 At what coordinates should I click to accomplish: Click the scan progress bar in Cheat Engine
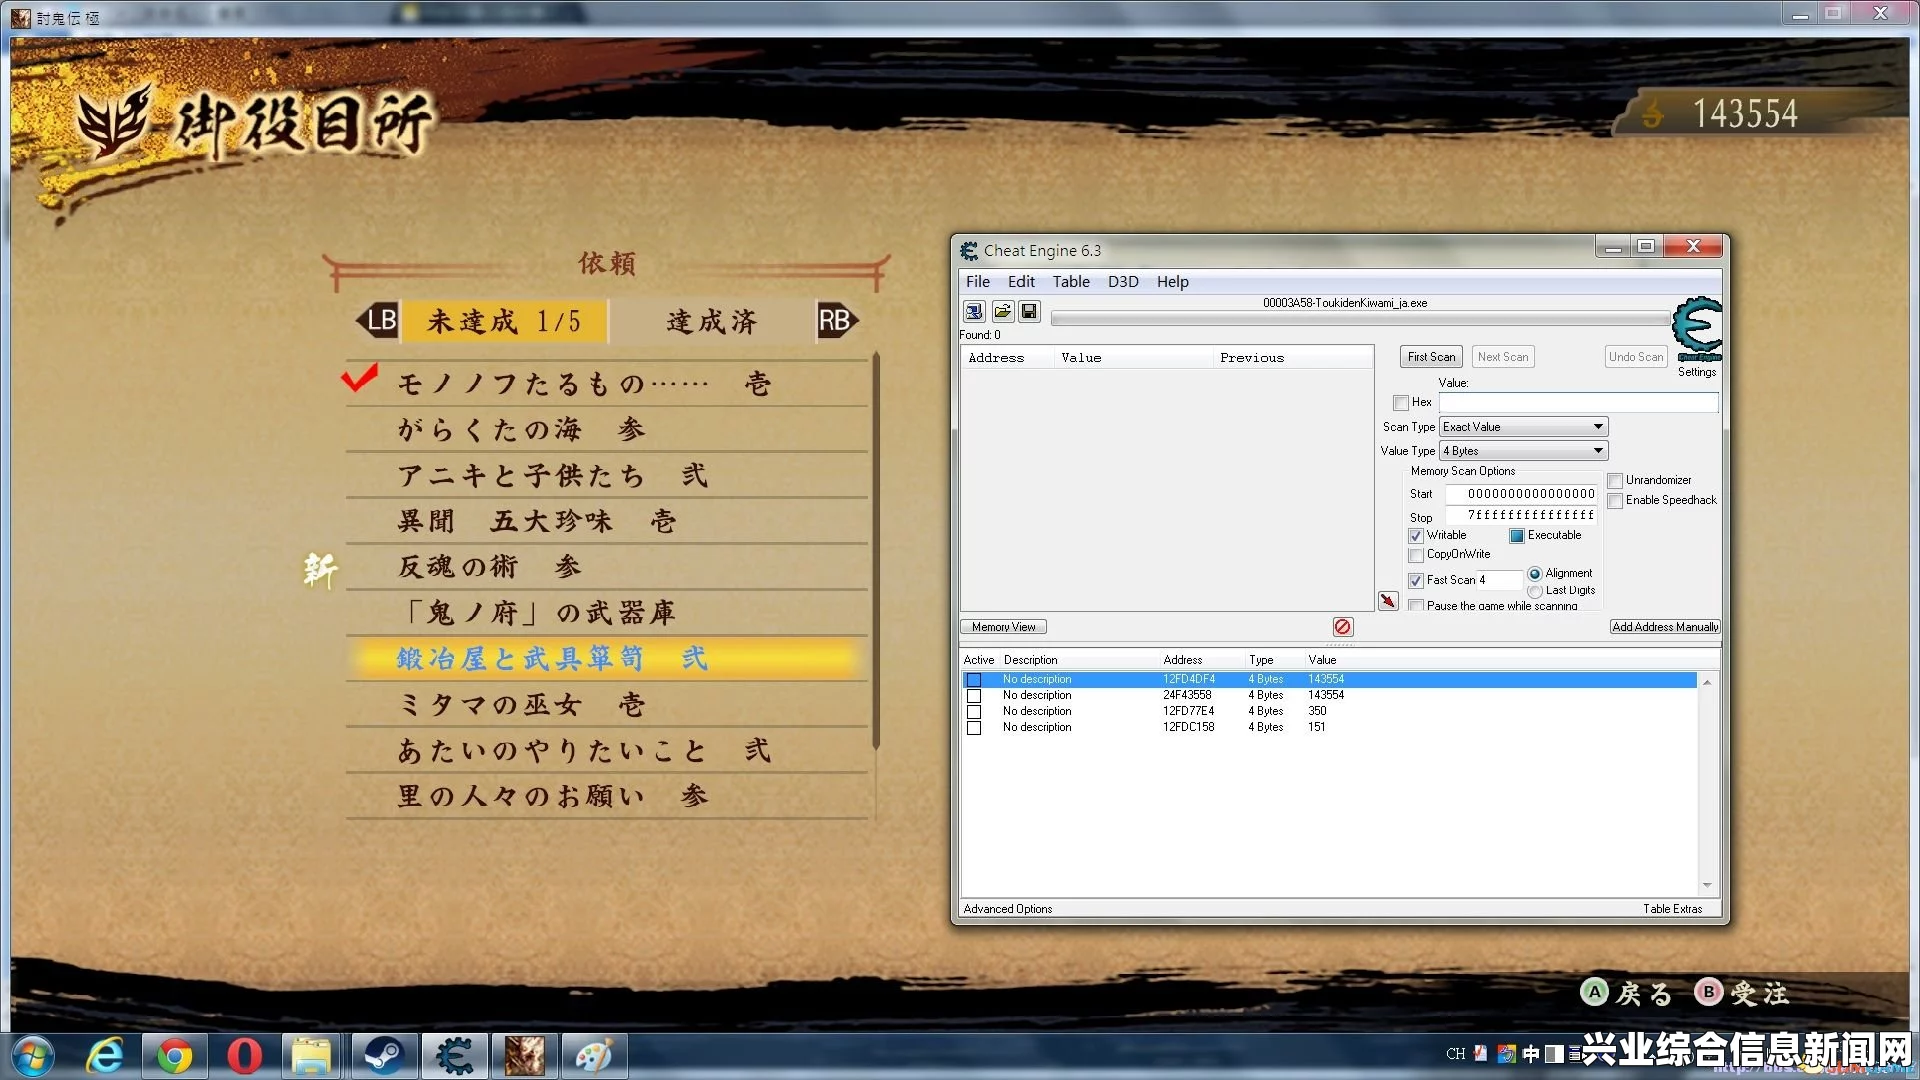click(x=1360, y=319)
